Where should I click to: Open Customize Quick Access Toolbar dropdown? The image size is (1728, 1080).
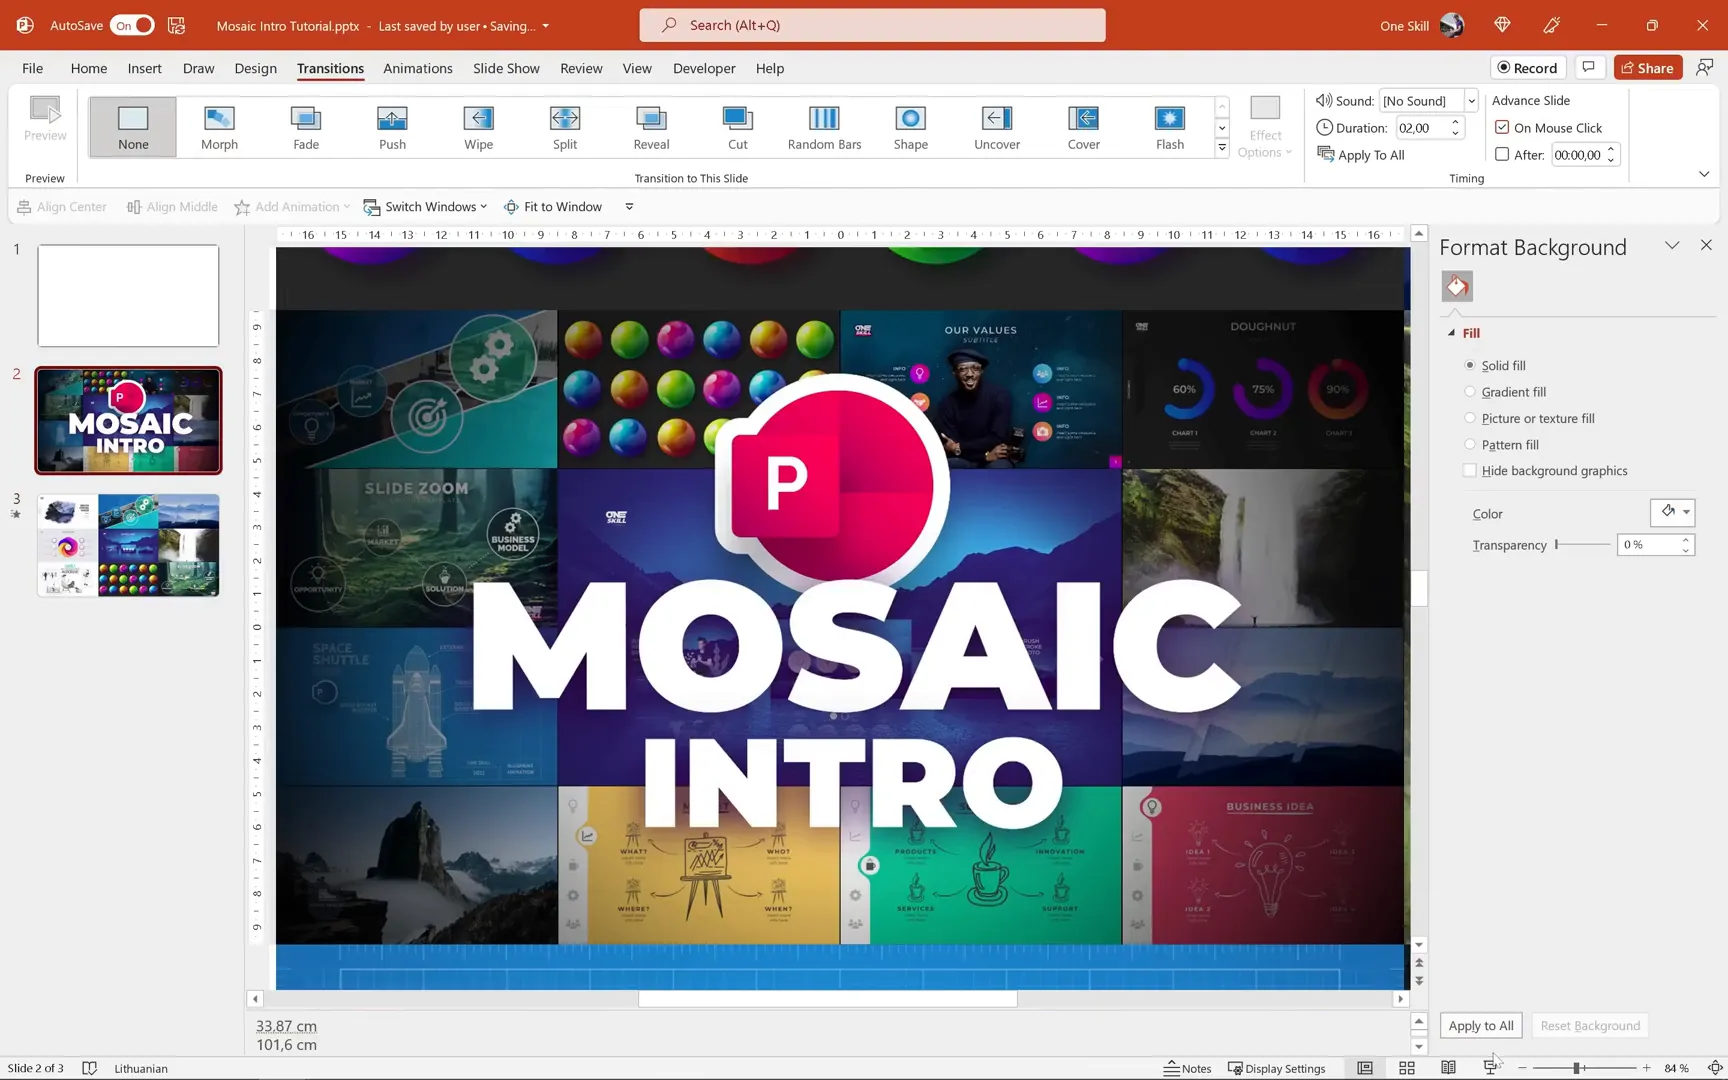click(x=629, y=207)
